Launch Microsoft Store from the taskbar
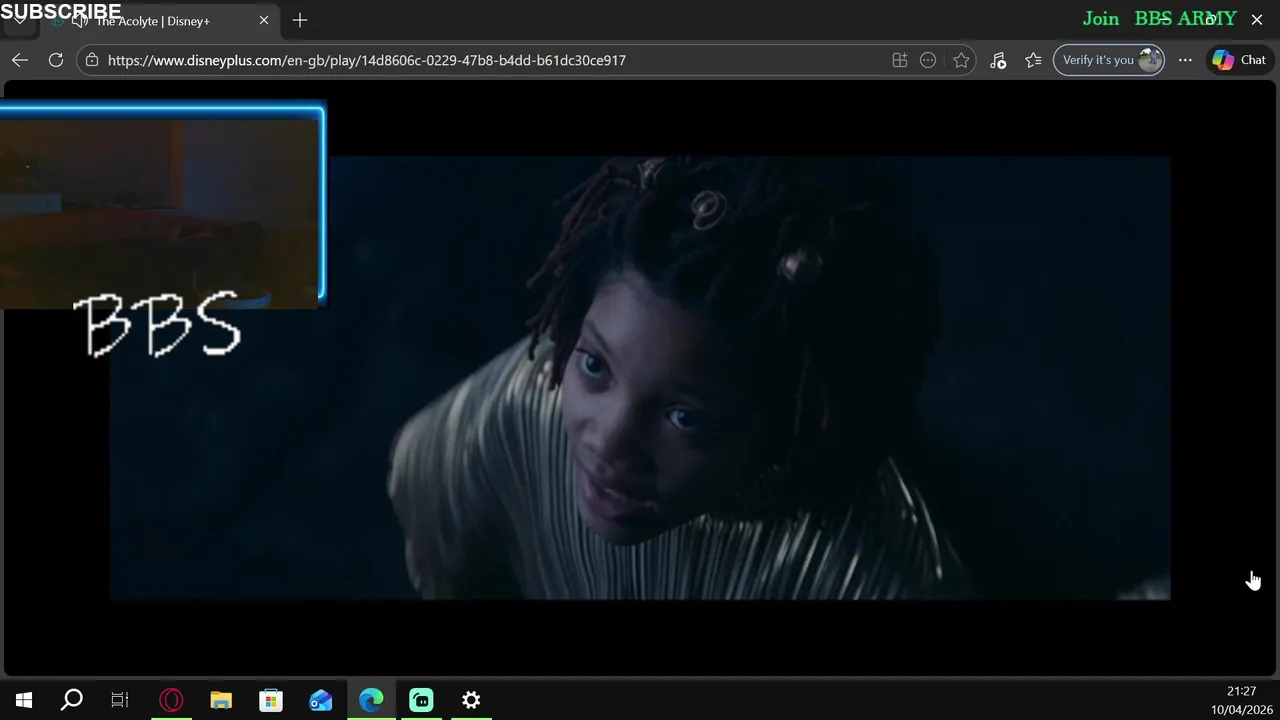Viewport: 1280px width, 720px height. coord(271,700)
